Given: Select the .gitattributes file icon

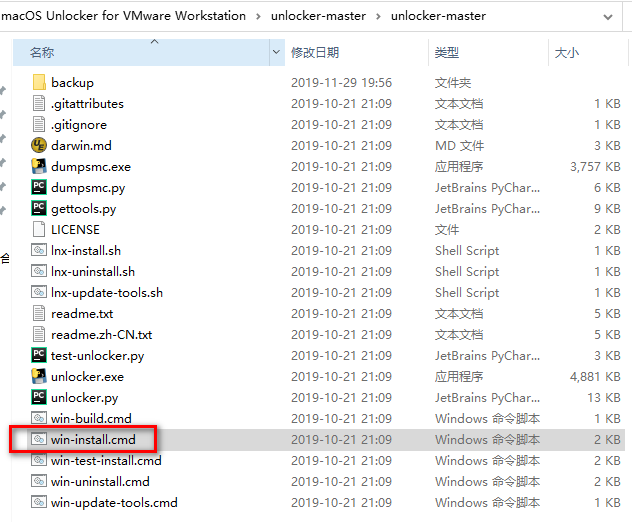Looking at the screenshot, I should [x=39, y=103].
